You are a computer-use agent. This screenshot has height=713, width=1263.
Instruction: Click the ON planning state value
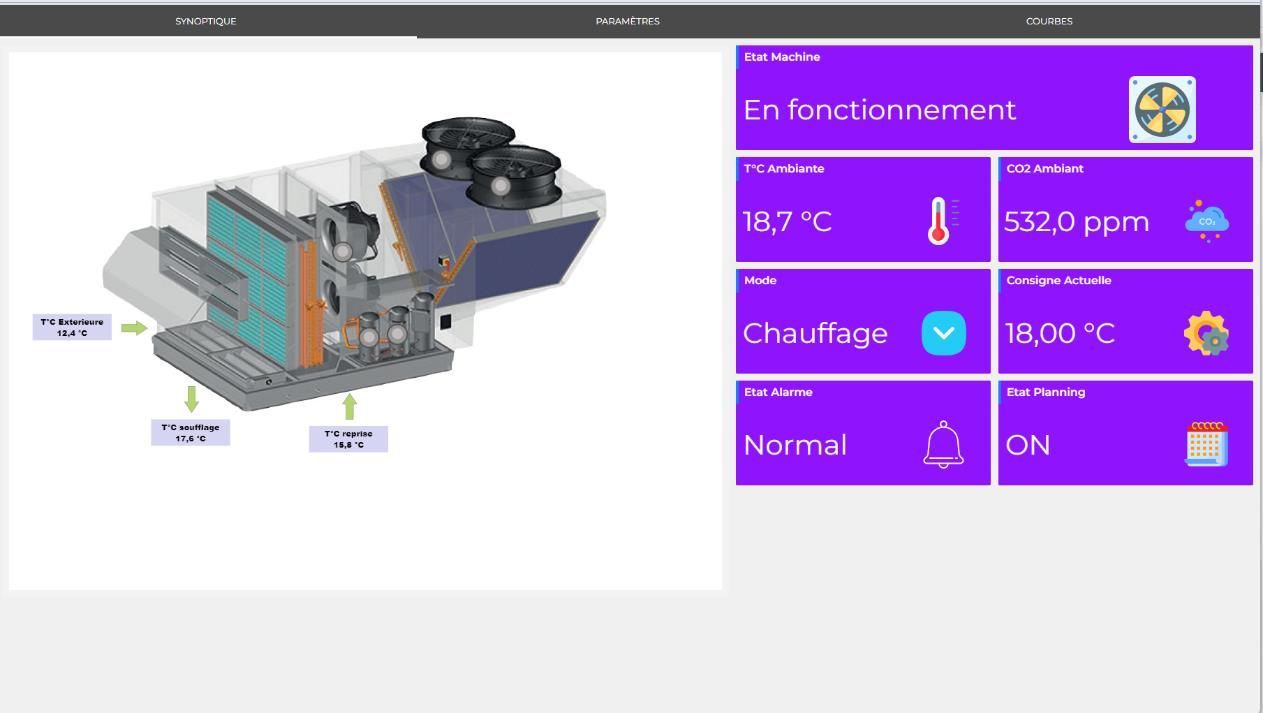point(1028,445)
